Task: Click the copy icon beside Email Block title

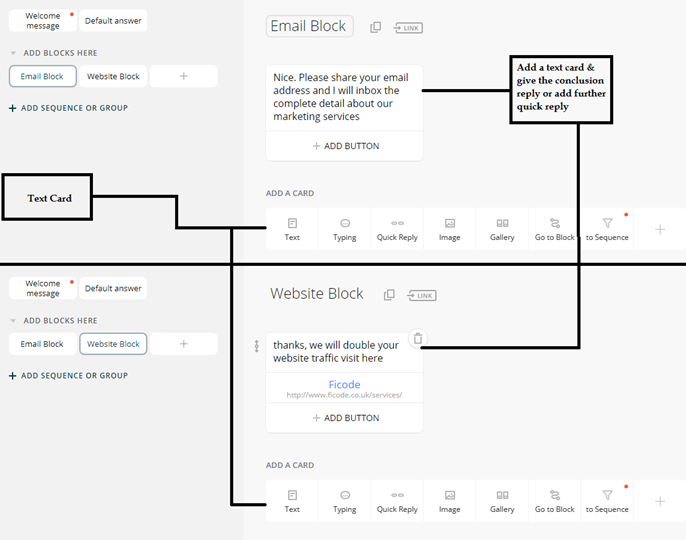Action: pyautogui.click(x=376, y=27)
